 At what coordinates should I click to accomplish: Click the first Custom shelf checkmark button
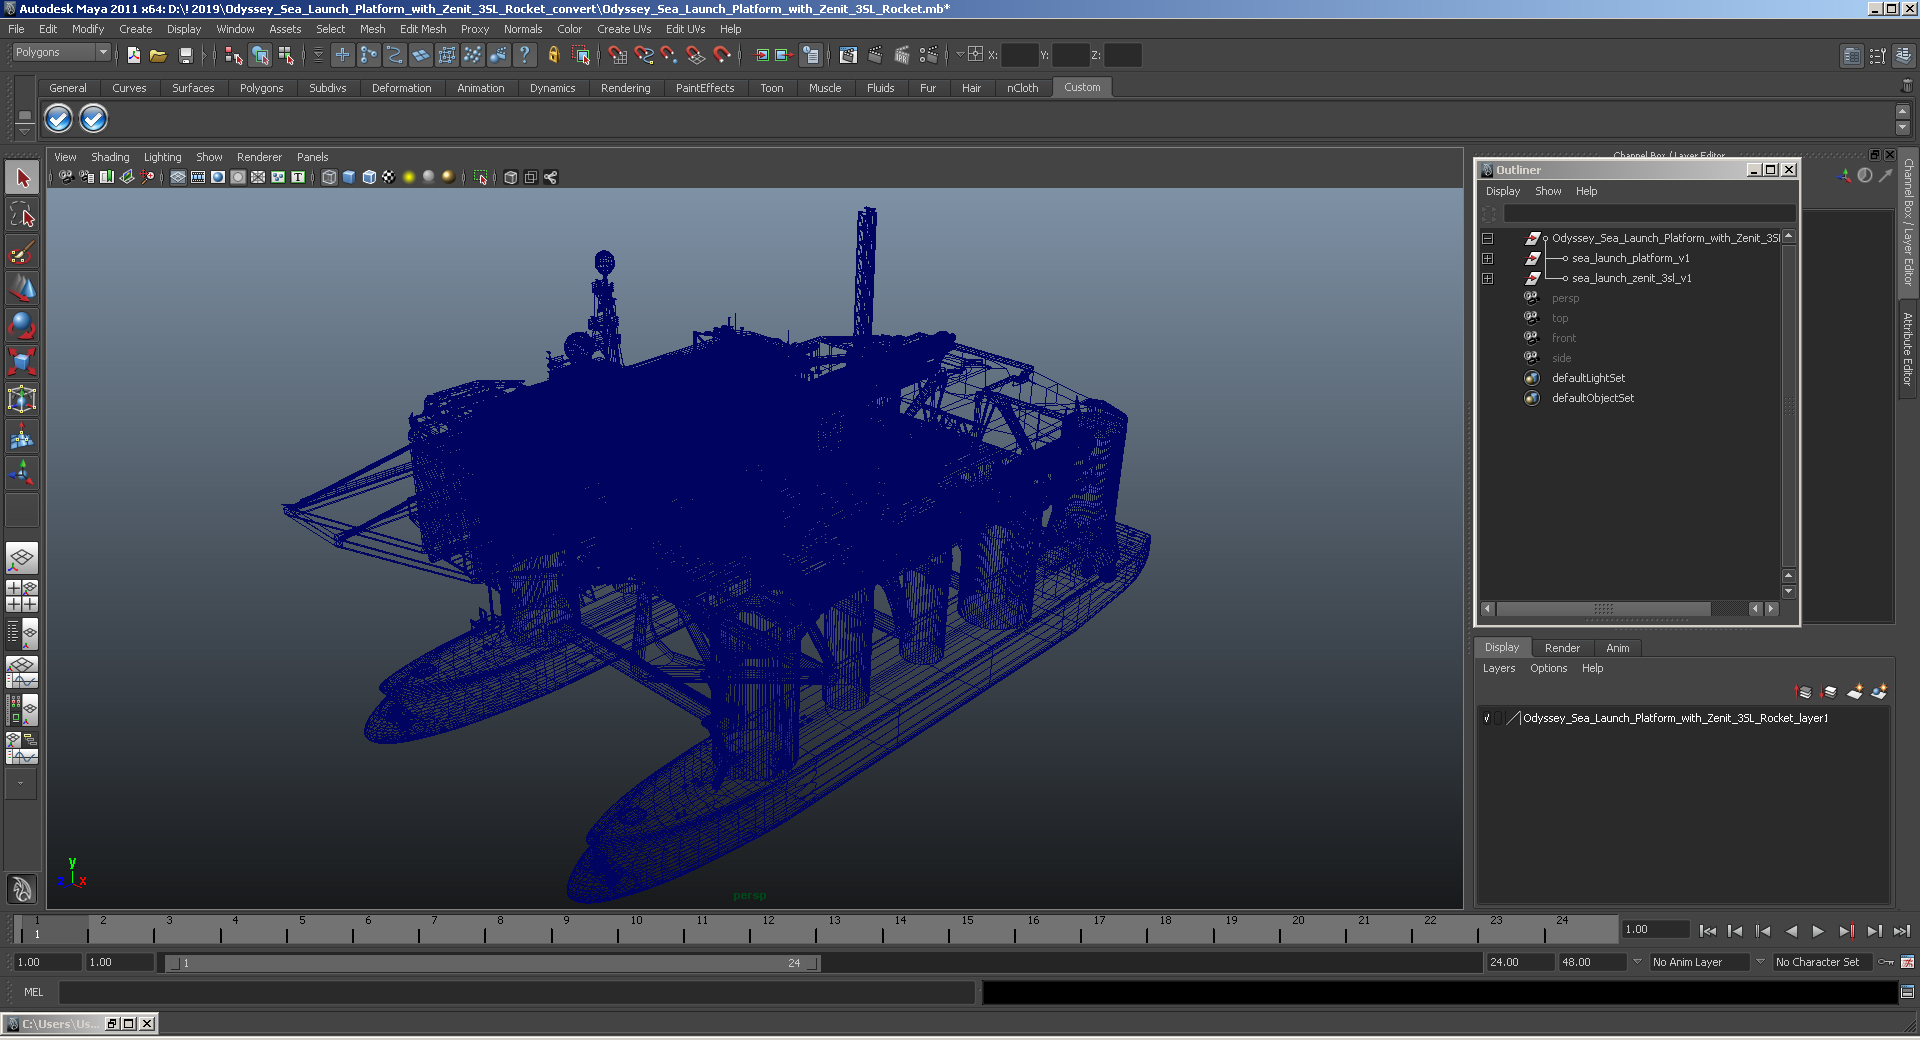(59, 119)
